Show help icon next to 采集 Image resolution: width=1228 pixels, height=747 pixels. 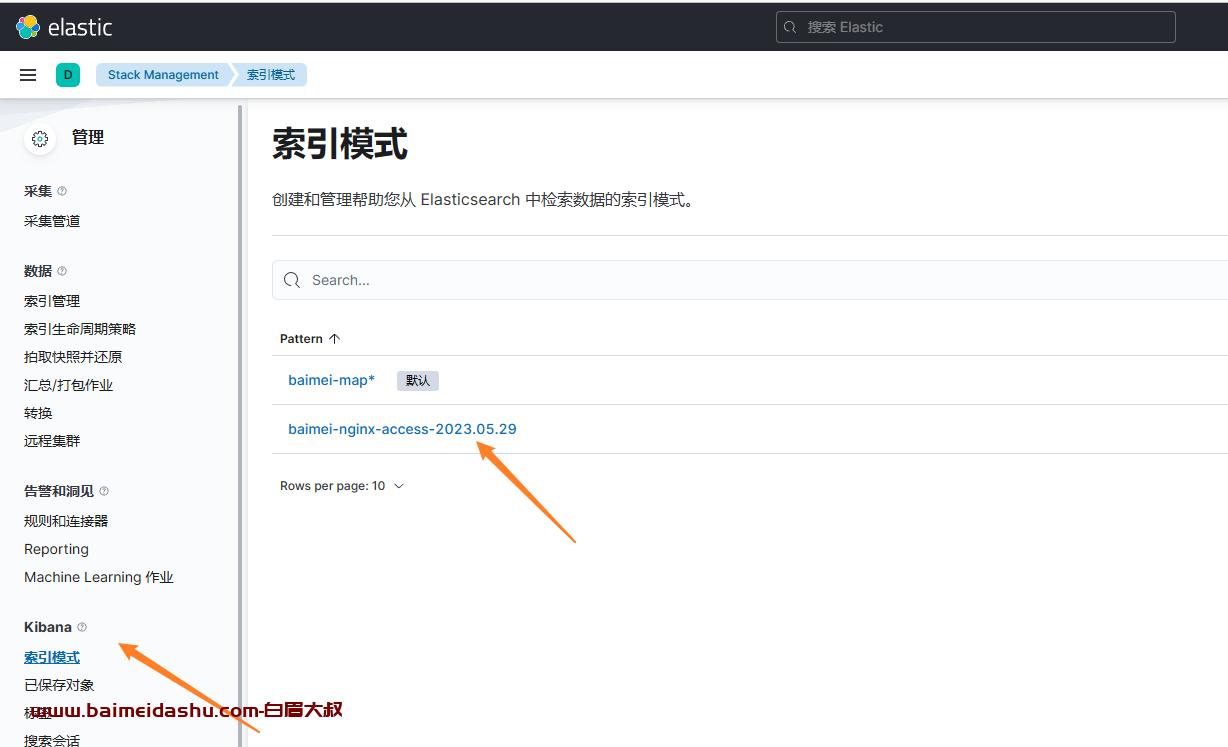pos(62,191)
